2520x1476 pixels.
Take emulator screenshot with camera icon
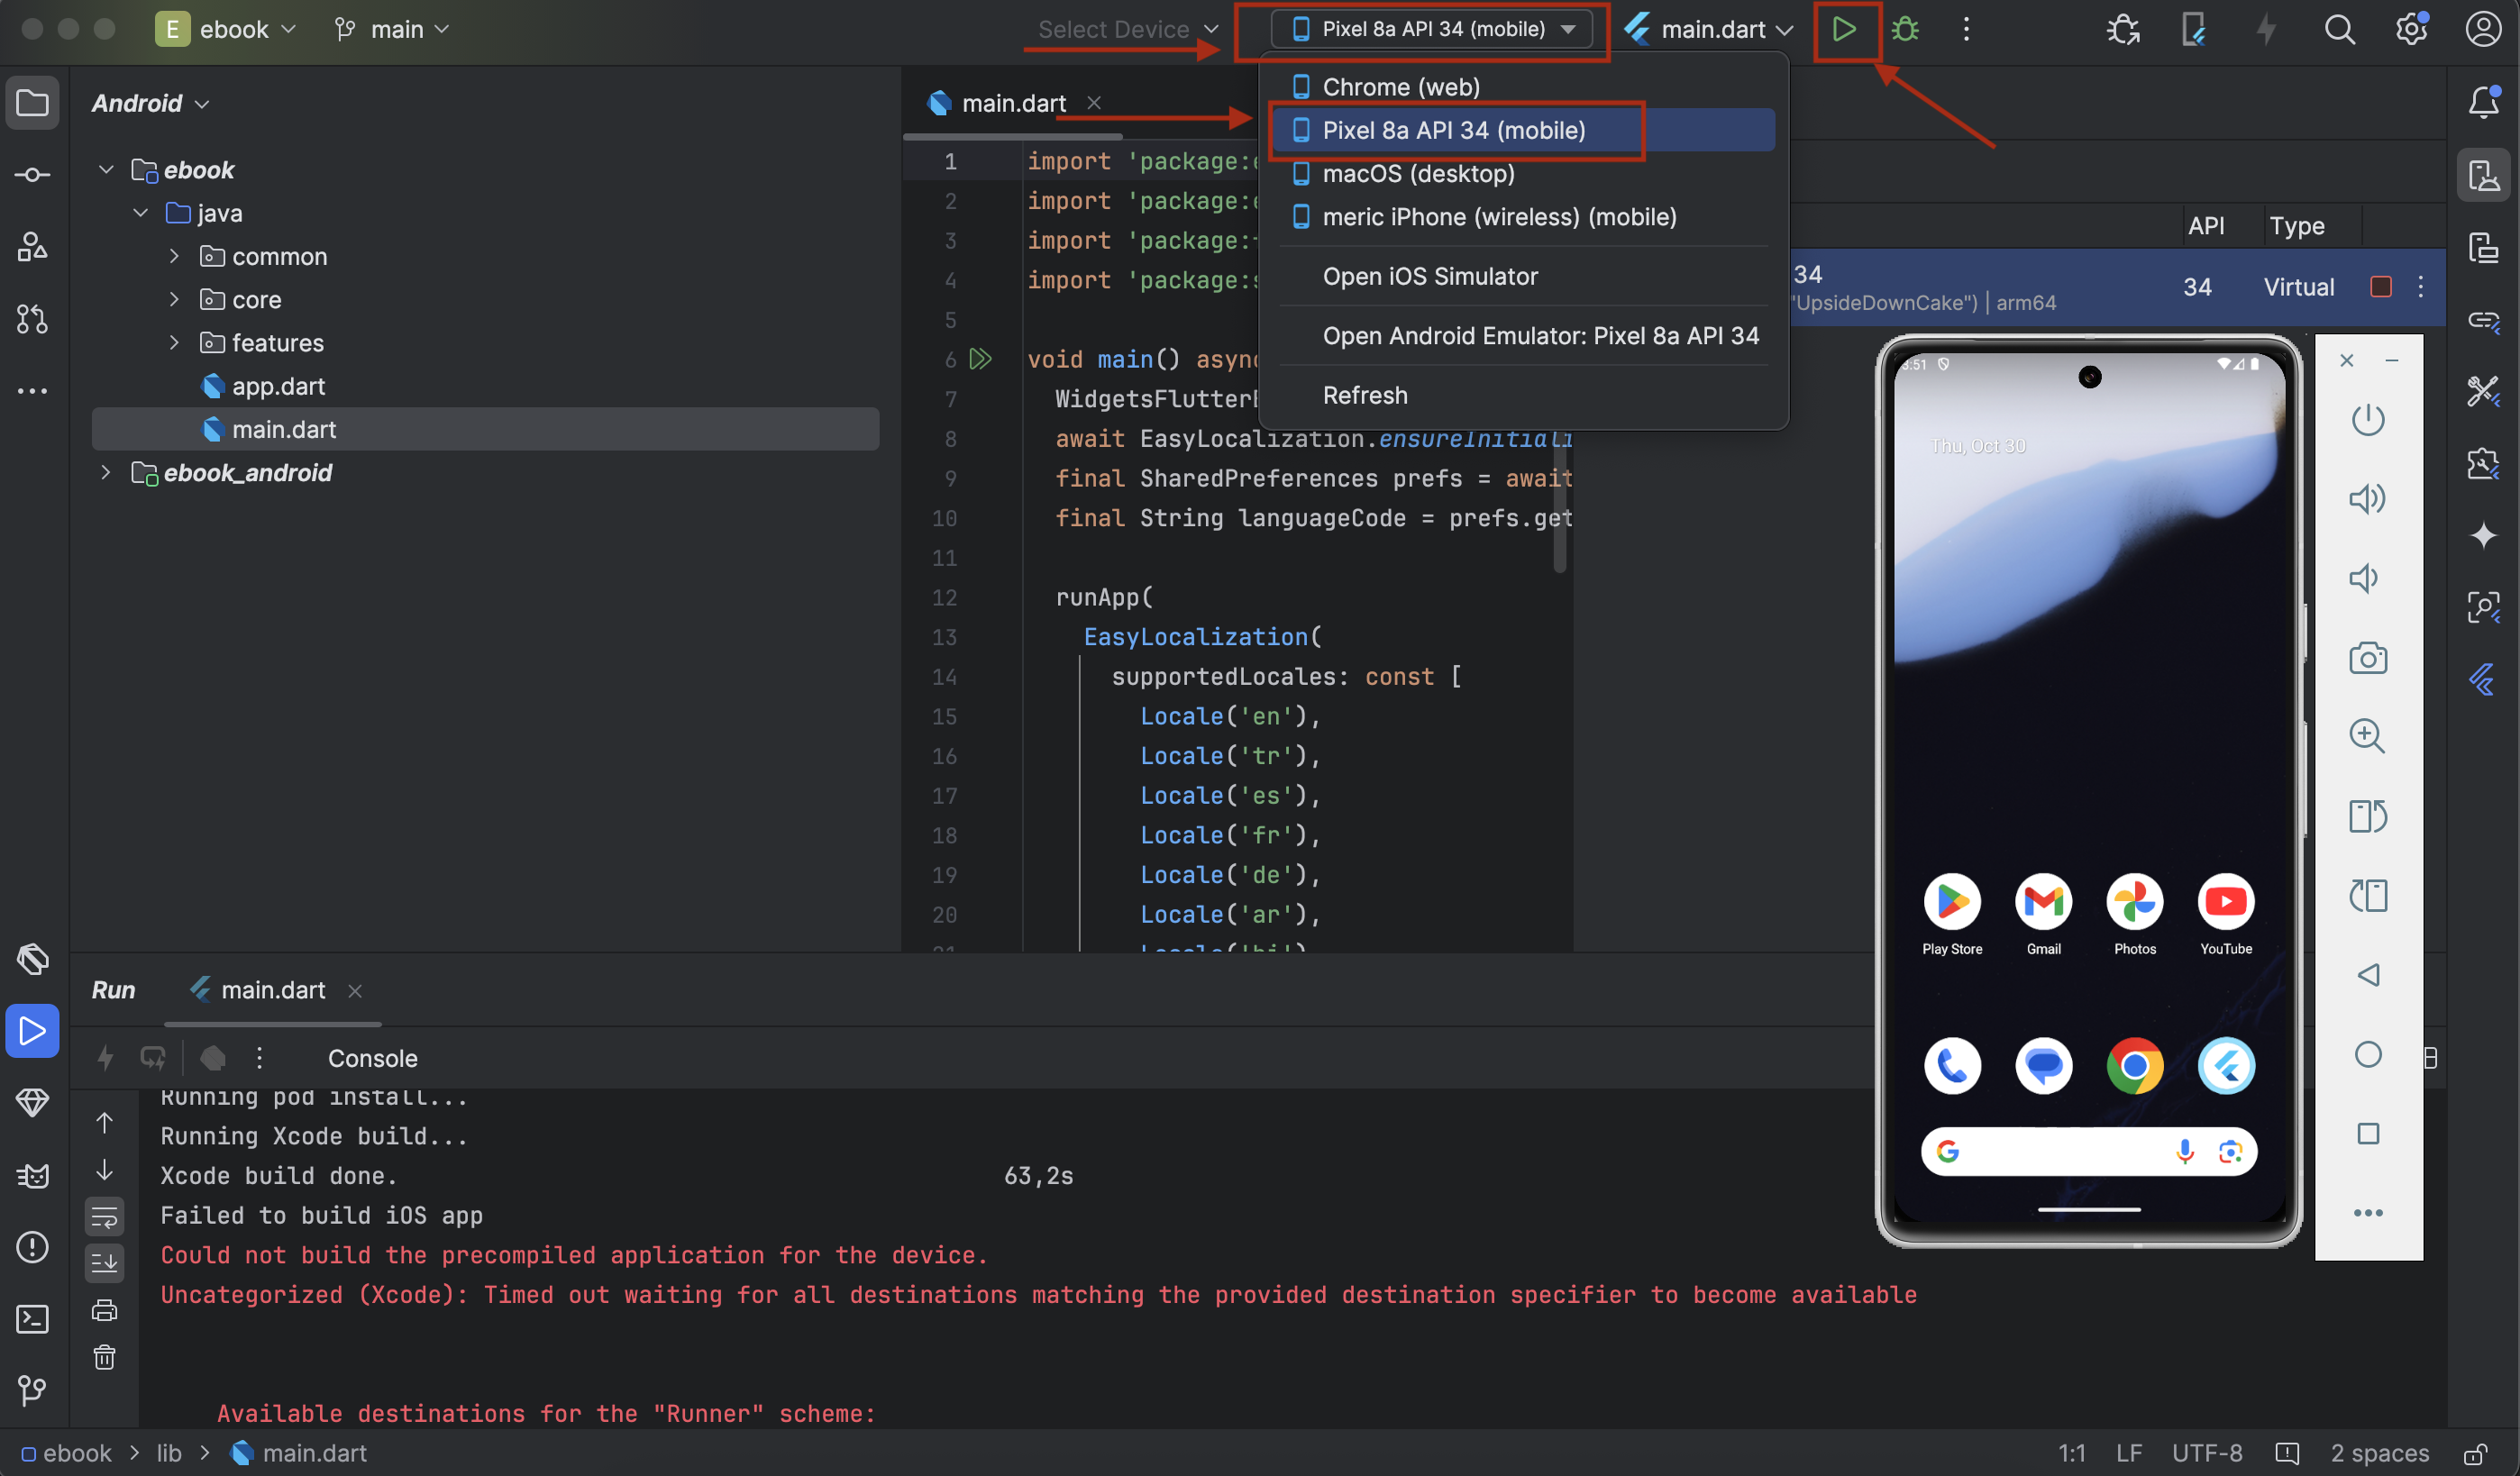tap(2367, 658)
